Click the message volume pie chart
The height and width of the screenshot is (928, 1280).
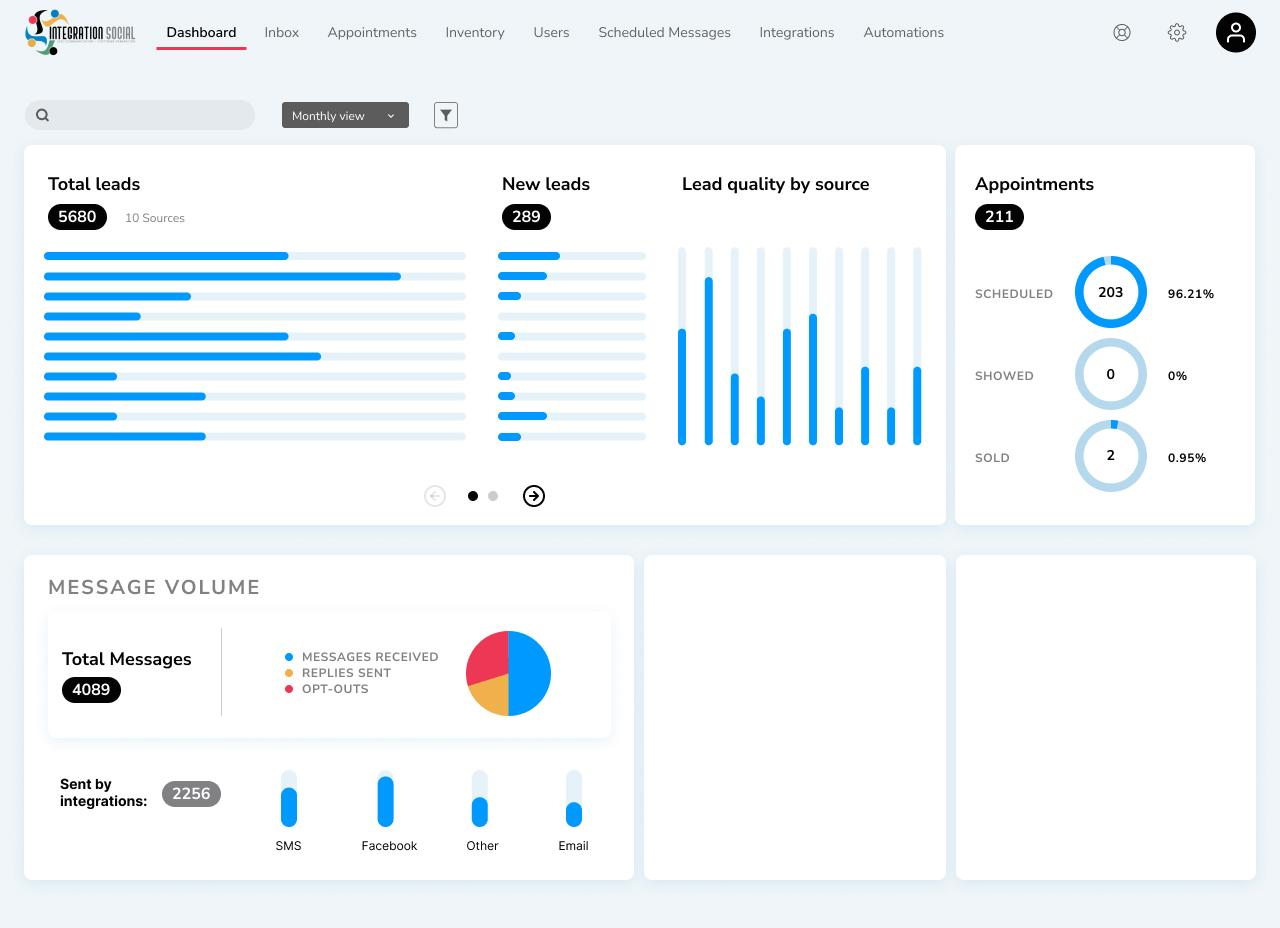point(508,673)
